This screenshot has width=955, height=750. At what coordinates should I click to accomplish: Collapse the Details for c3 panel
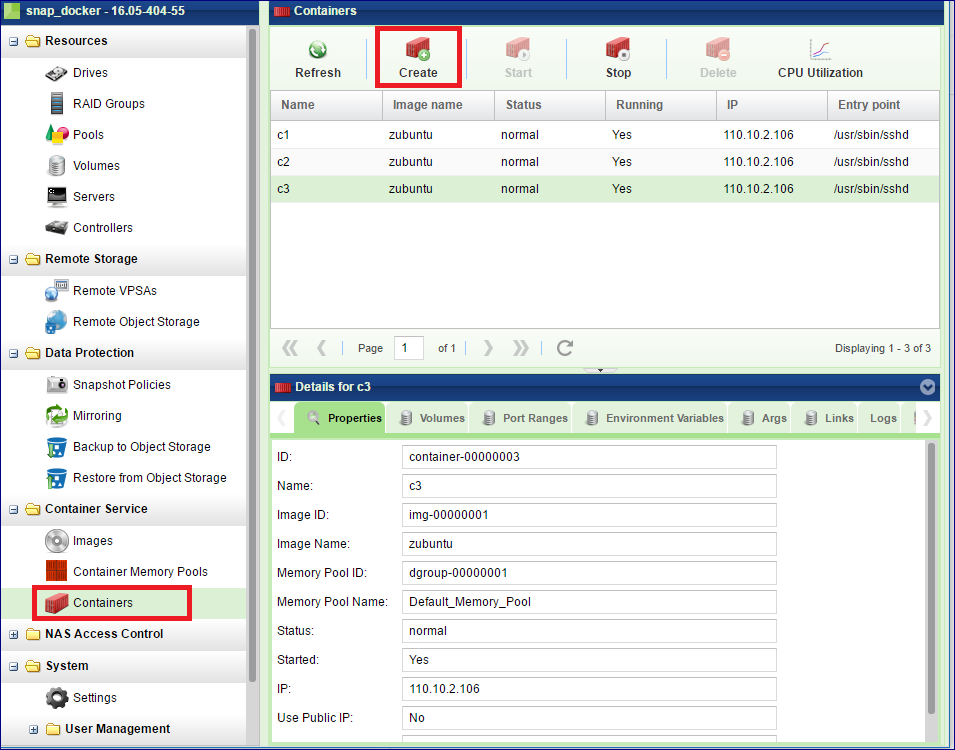927,387
